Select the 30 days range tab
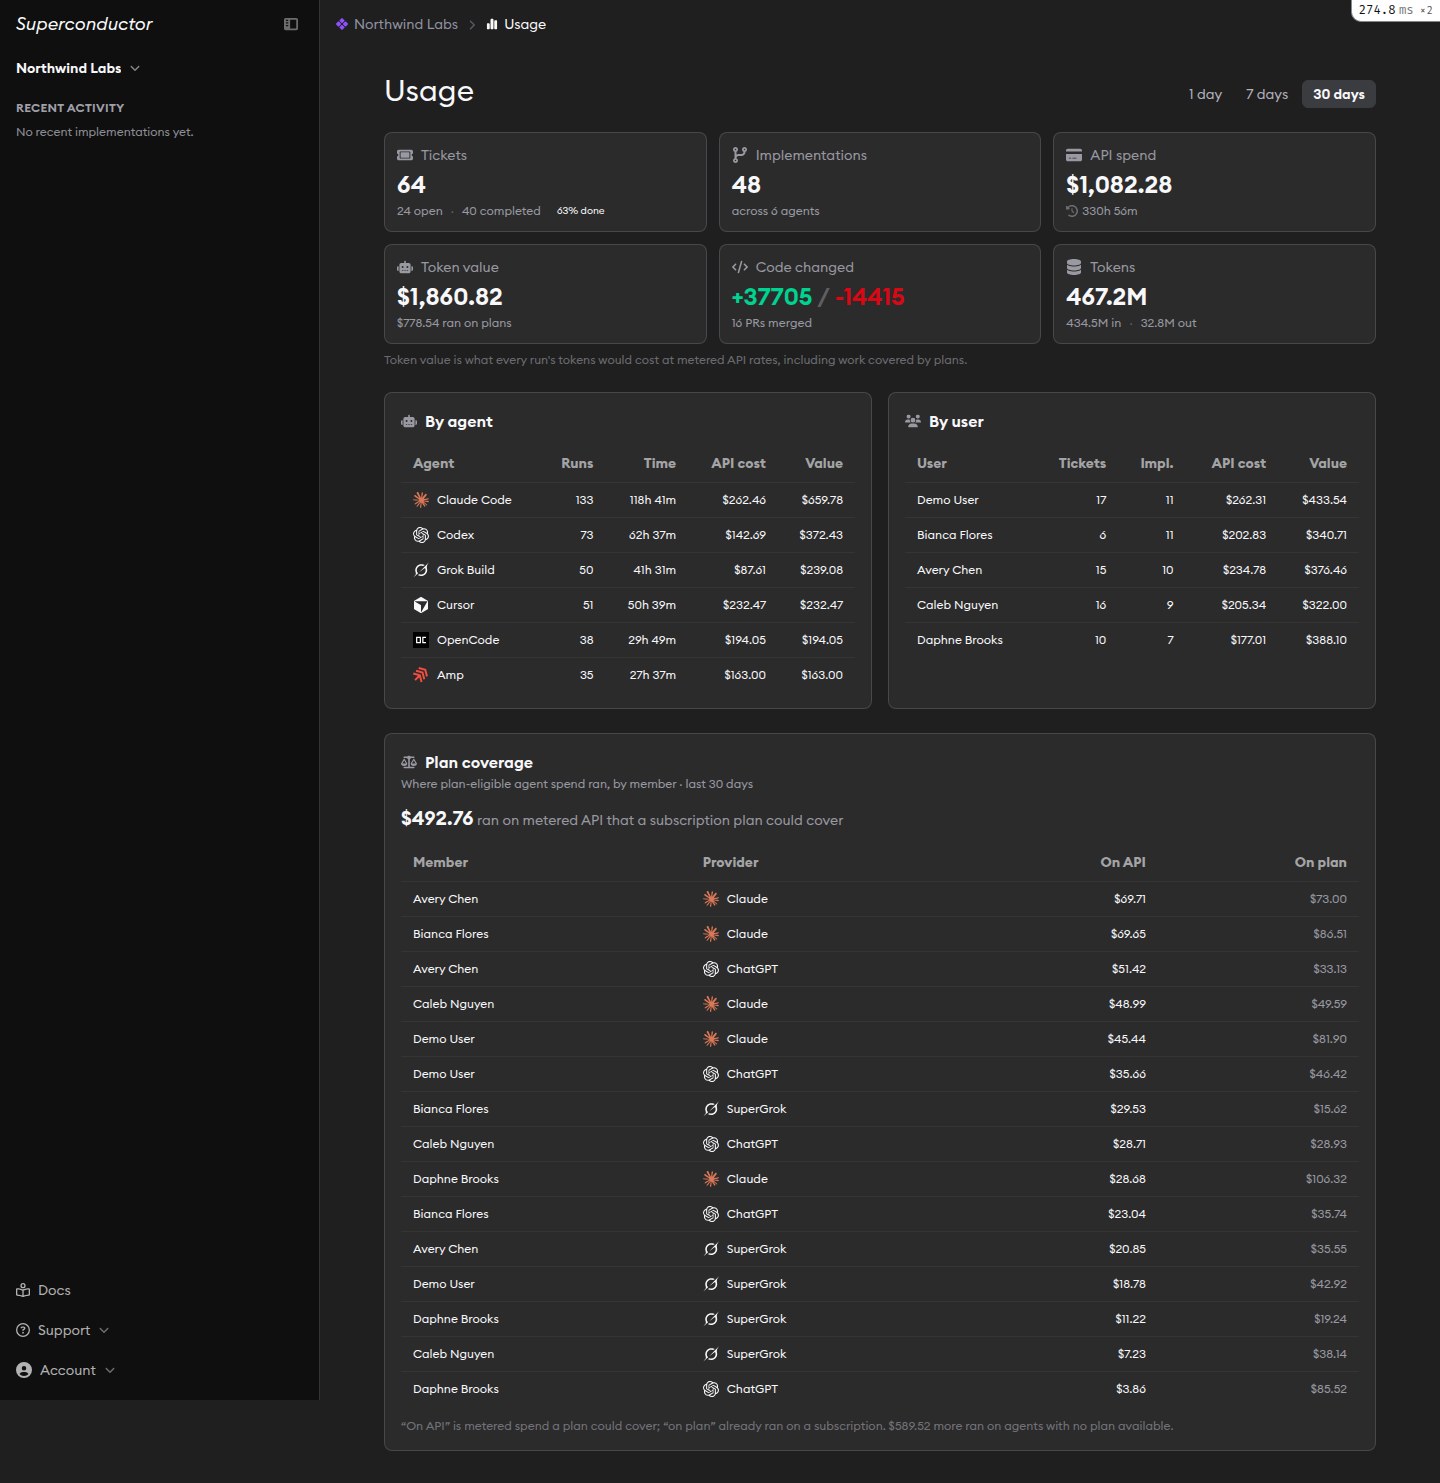The height and width of the screenshot is (1483, 1440). (x=1338, y=94)
